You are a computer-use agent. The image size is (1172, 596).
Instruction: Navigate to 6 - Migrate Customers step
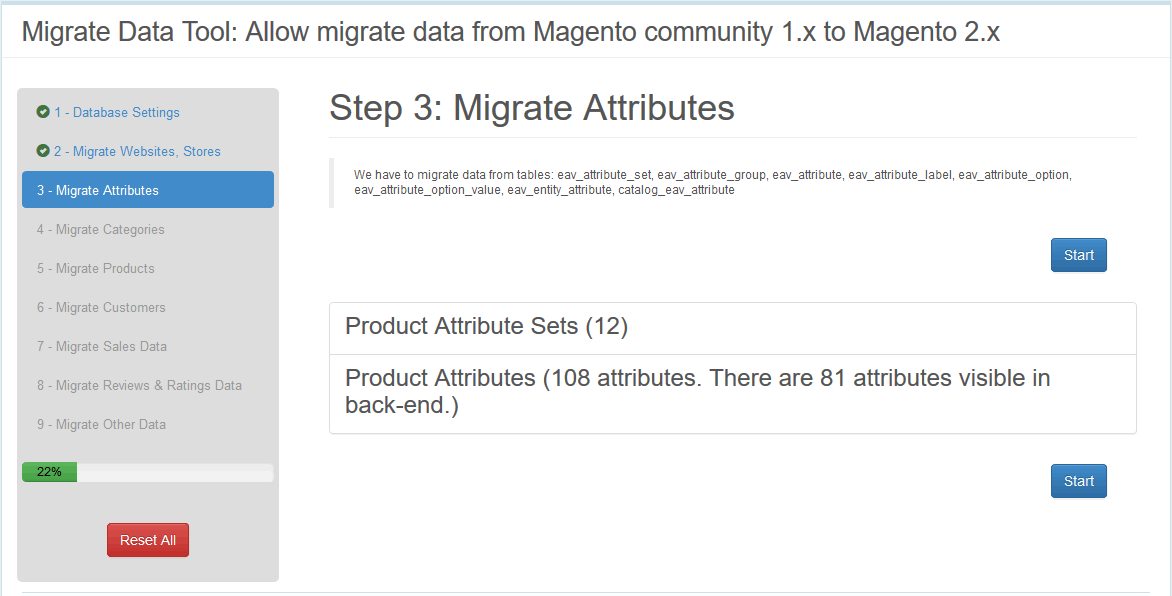coord(101,307)
